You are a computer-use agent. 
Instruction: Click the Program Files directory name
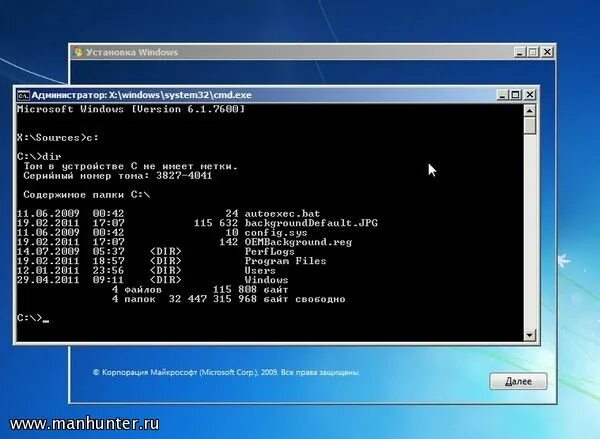pyautogui.click(x=285, y=261)
